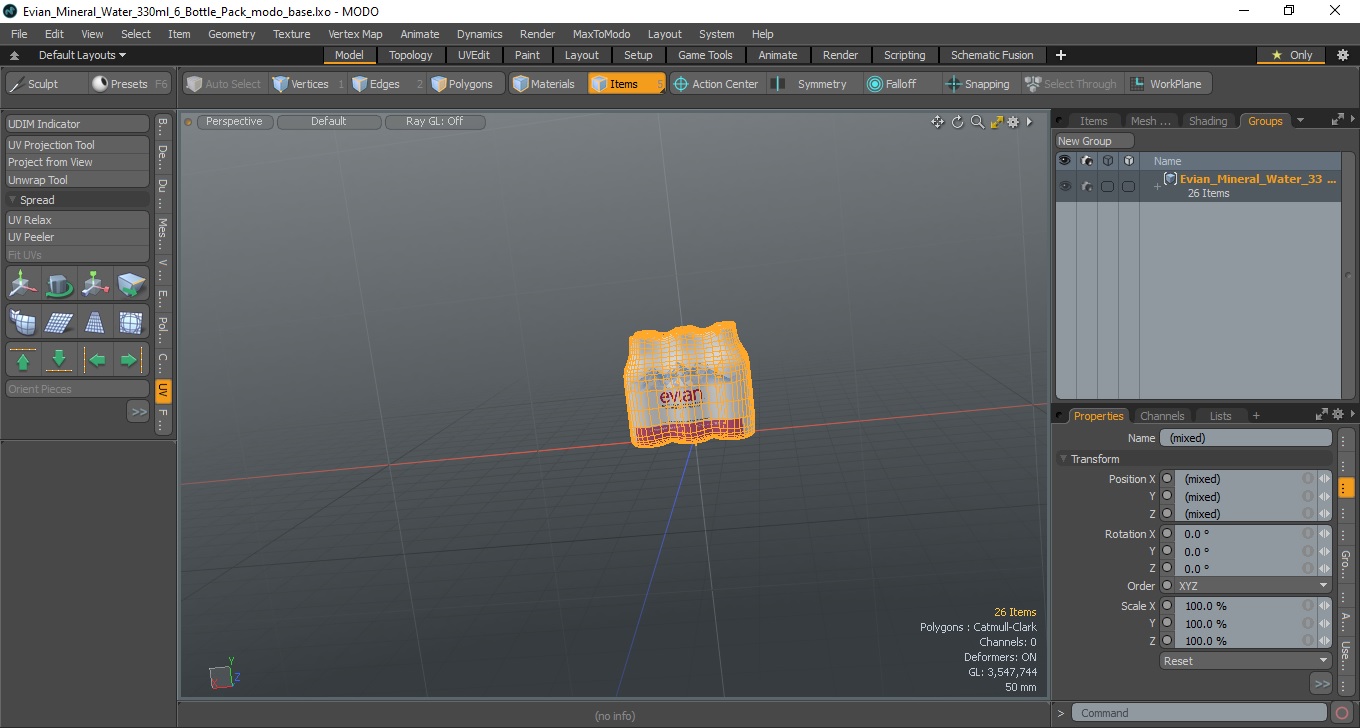Click the spherical UV grid icon
The height and width of the screenshot is (728, 1360).
(131, 322)
